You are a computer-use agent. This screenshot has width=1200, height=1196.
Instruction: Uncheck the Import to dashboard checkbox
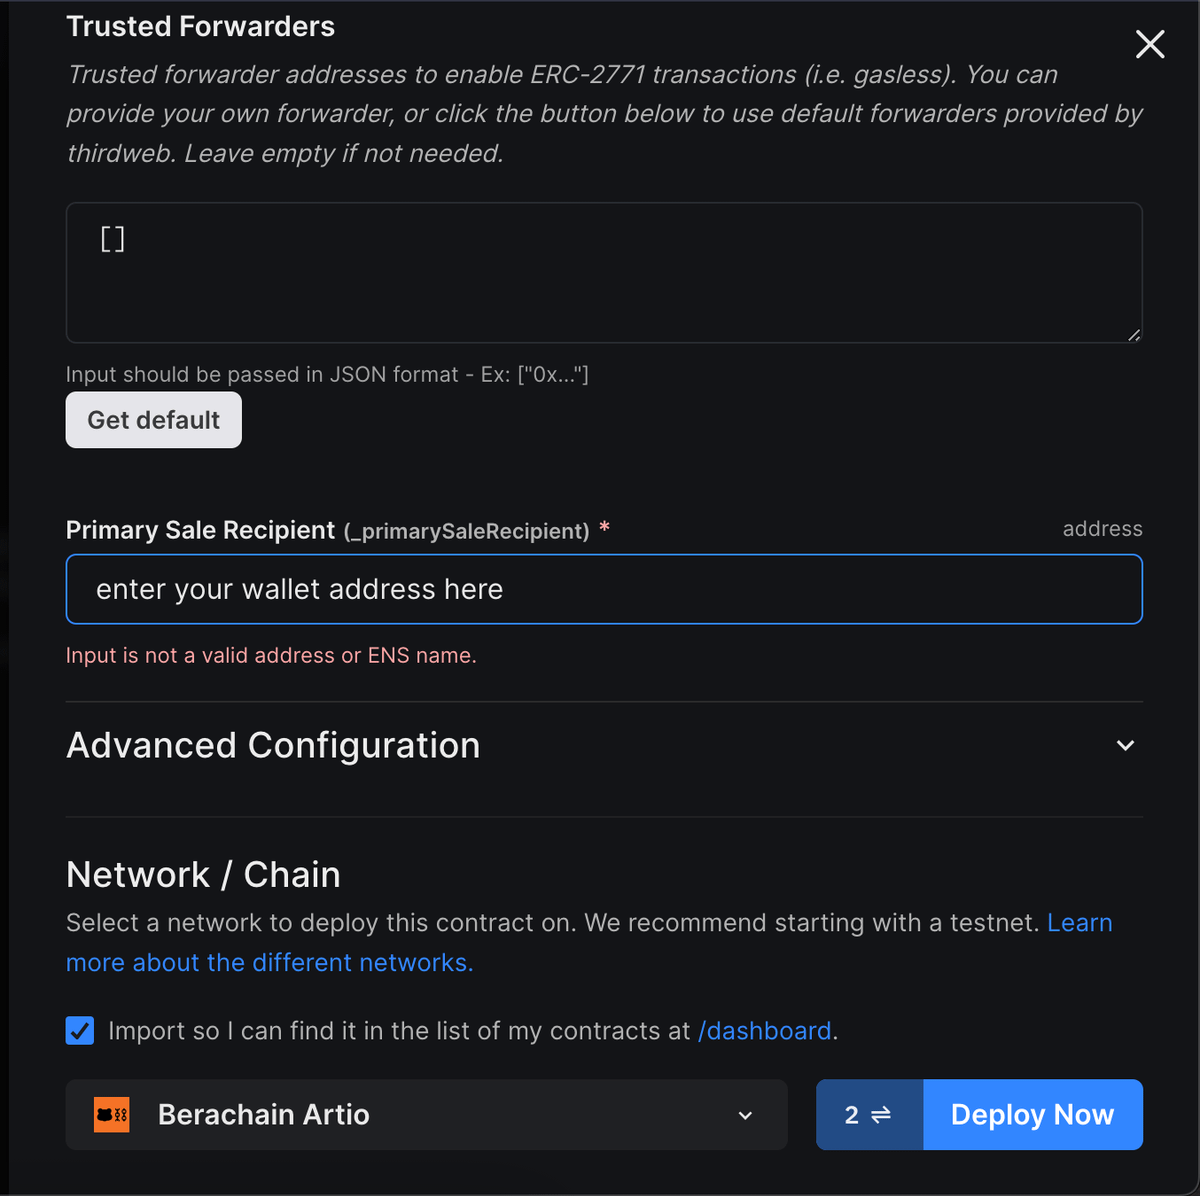pos(80,1030)
